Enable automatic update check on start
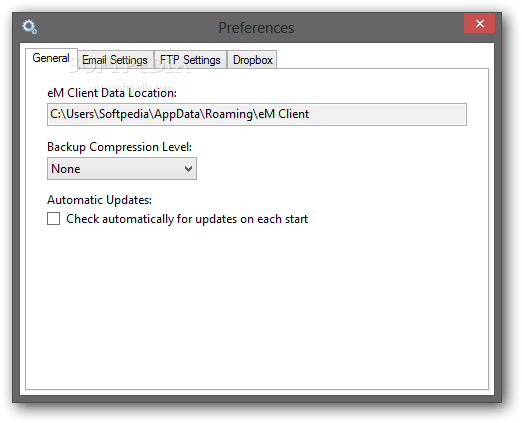 click(x=54, y=219)
